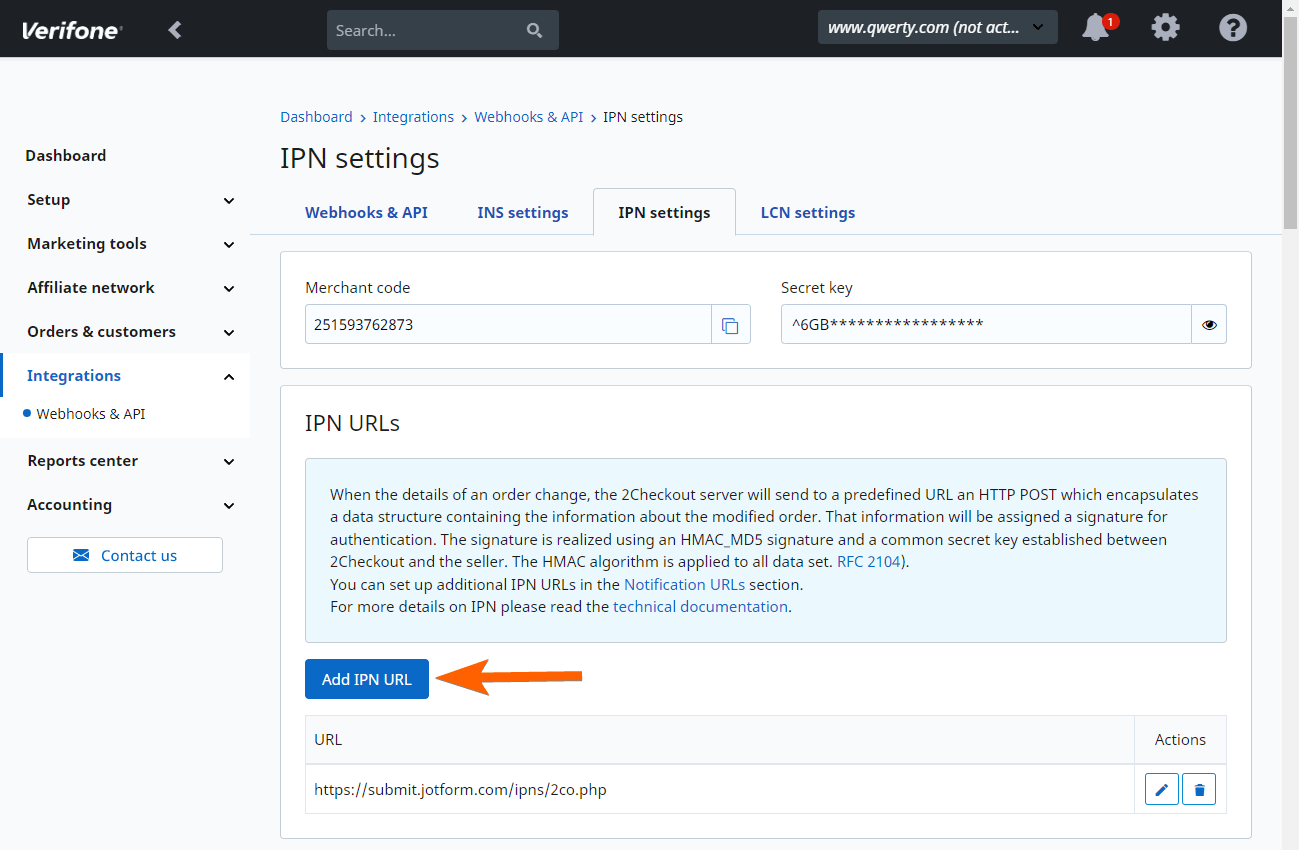The image size is (1299, 850).
Task: Switch to the INS settings tab
Action: (x=523, y=213)
